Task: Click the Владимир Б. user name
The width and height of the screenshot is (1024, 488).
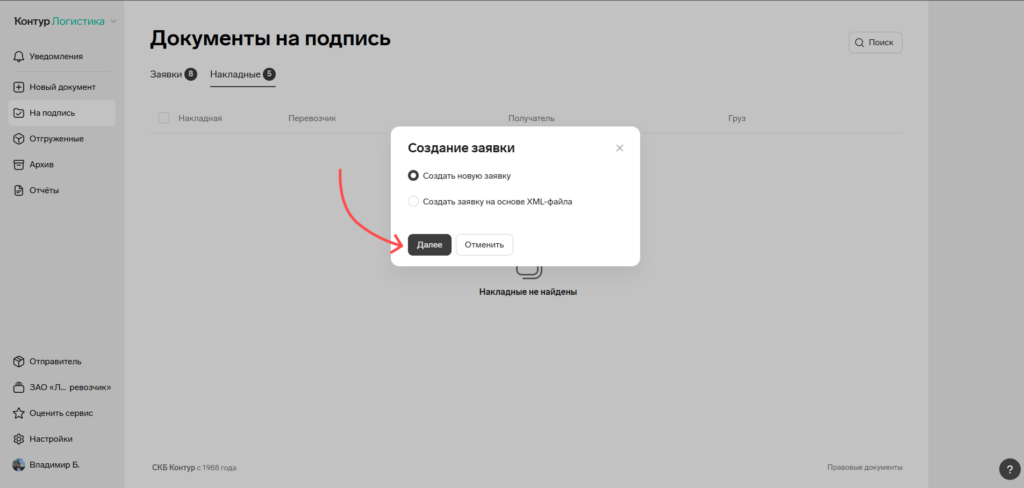Action: pos(54,465)
